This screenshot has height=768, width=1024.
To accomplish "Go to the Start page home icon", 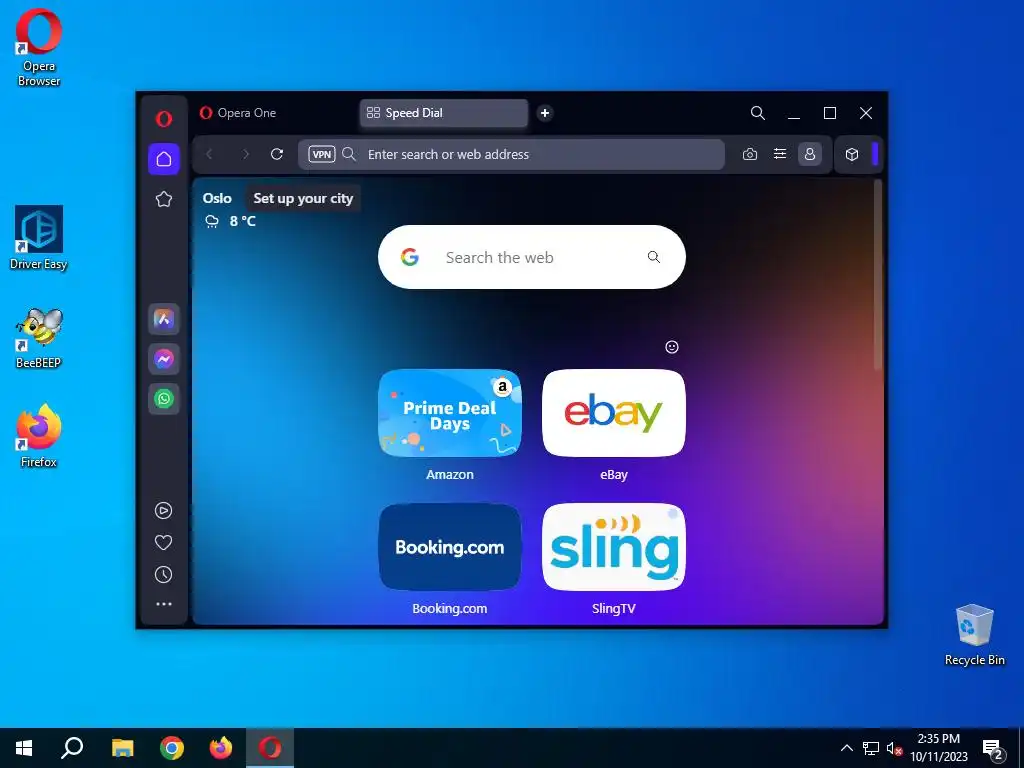I will coord(164,159).
